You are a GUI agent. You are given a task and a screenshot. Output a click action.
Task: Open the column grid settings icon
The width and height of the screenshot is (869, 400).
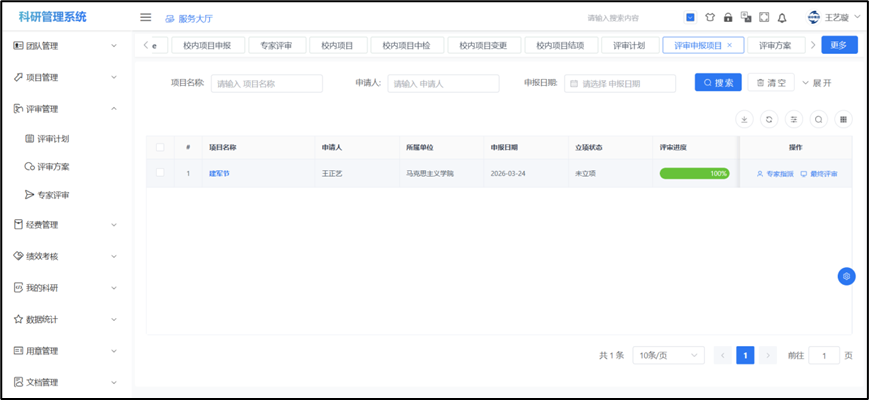click(x=844, y=119)
